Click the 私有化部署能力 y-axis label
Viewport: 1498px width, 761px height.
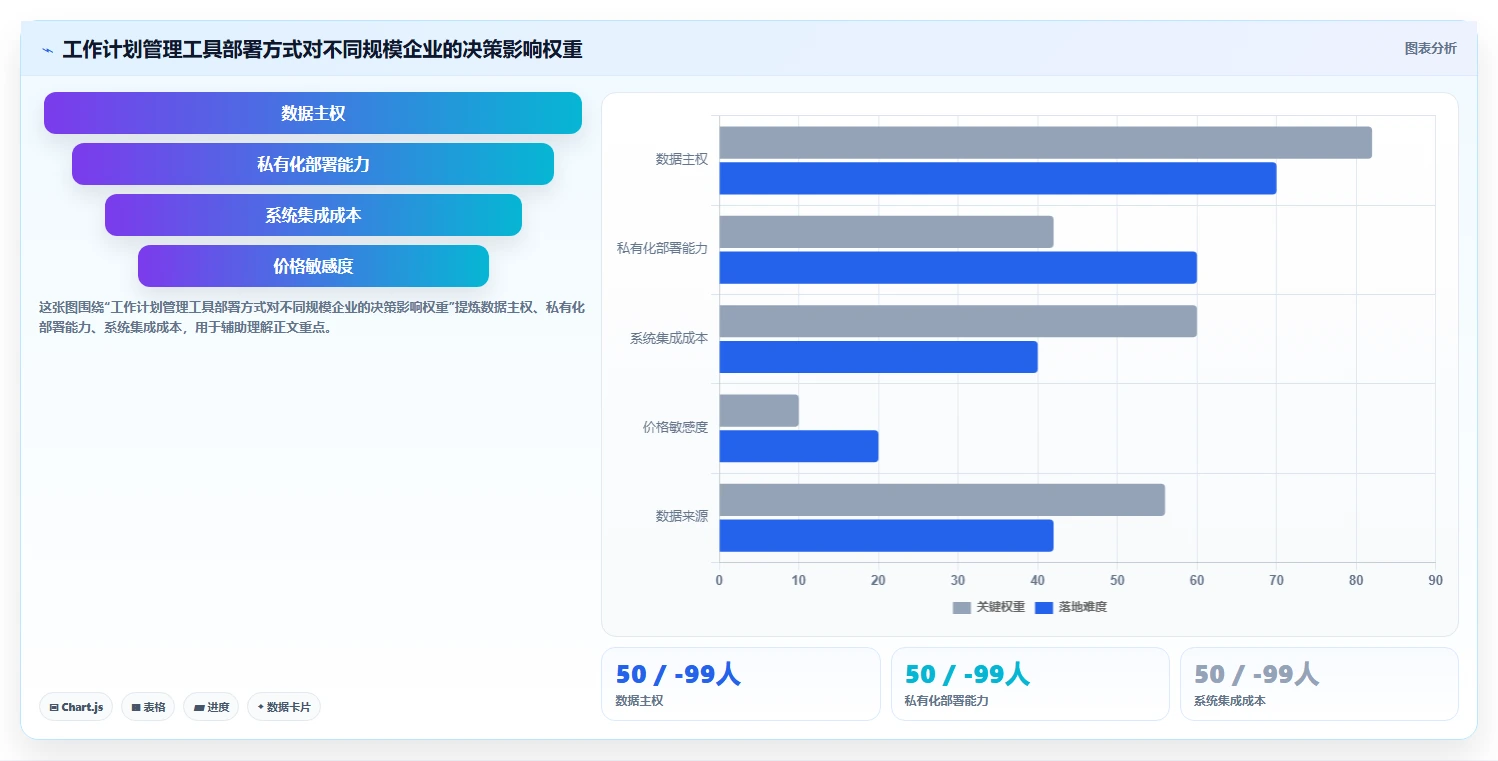[662, 248]
